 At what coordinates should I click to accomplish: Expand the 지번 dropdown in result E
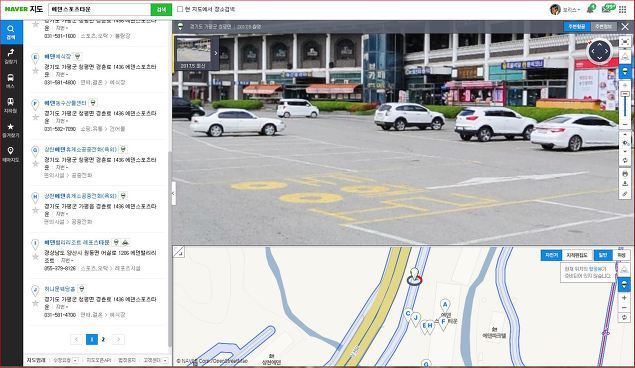[x=62, y=74]
